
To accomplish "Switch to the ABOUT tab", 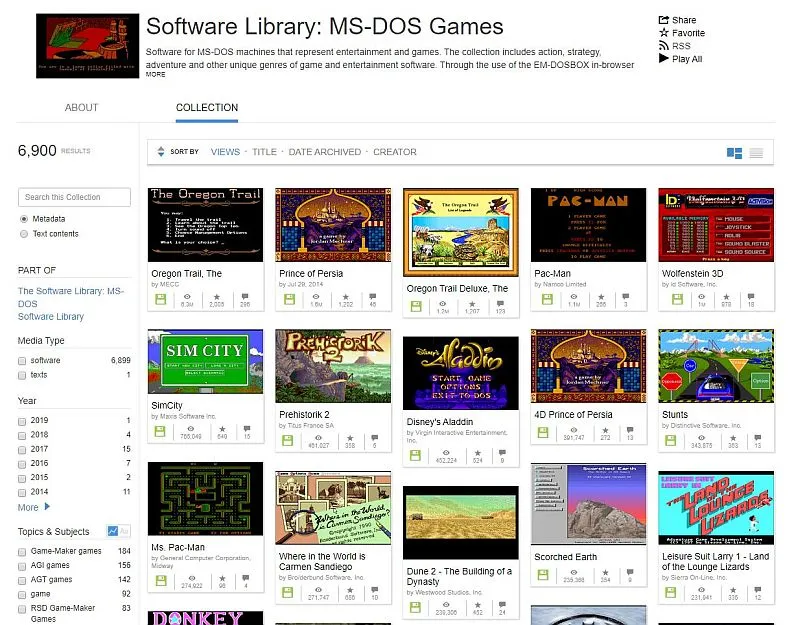I will click(x=81, y=107).
